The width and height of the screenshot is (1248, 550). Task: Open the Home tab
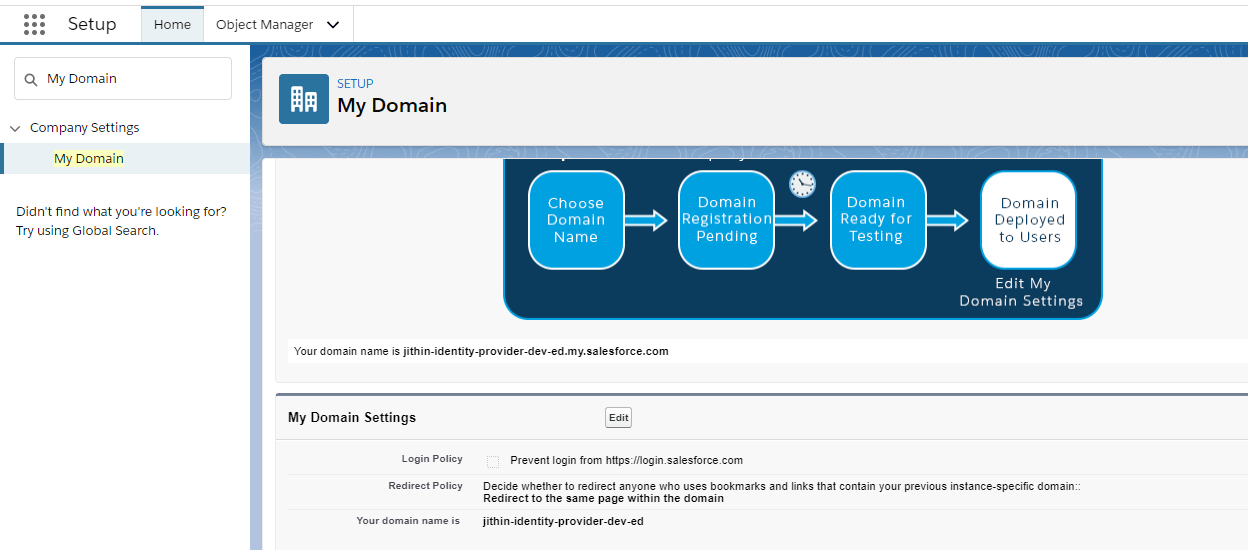tap(172, 24)
